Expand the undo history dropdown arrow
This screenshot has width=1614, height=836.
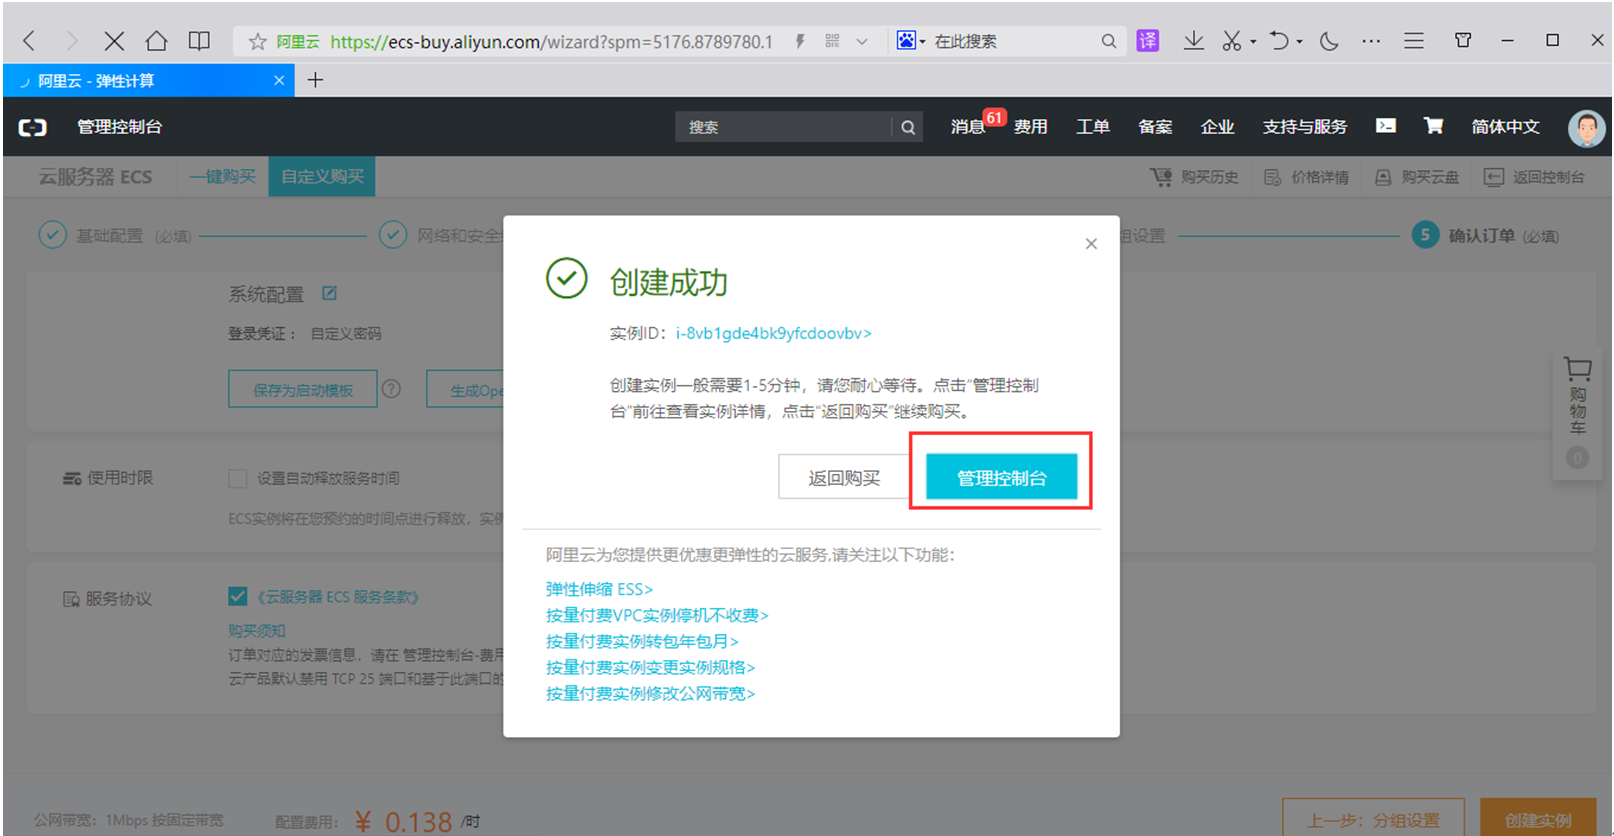coord(1299,42)
